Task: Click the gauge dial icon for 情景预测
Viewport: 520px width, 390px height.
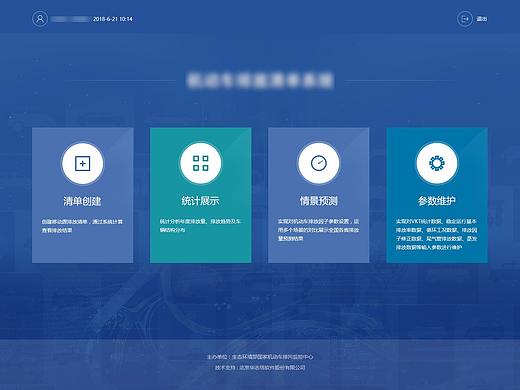Action: 319,163
